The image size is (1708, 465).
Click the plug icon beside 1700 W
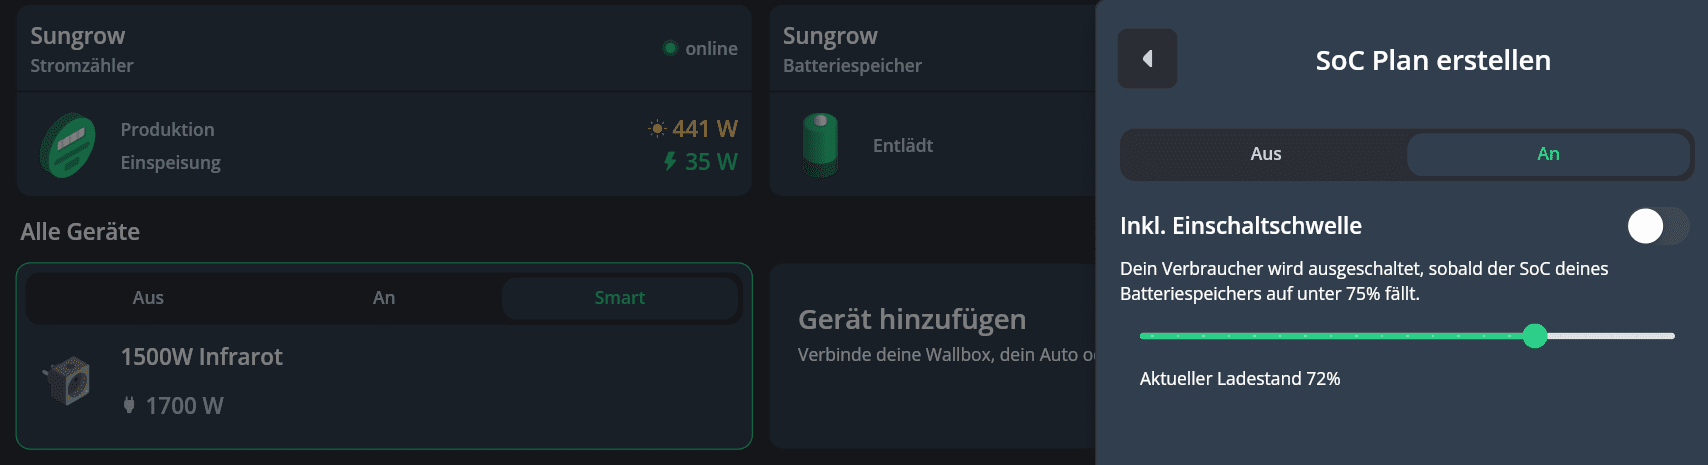[129, 405]
